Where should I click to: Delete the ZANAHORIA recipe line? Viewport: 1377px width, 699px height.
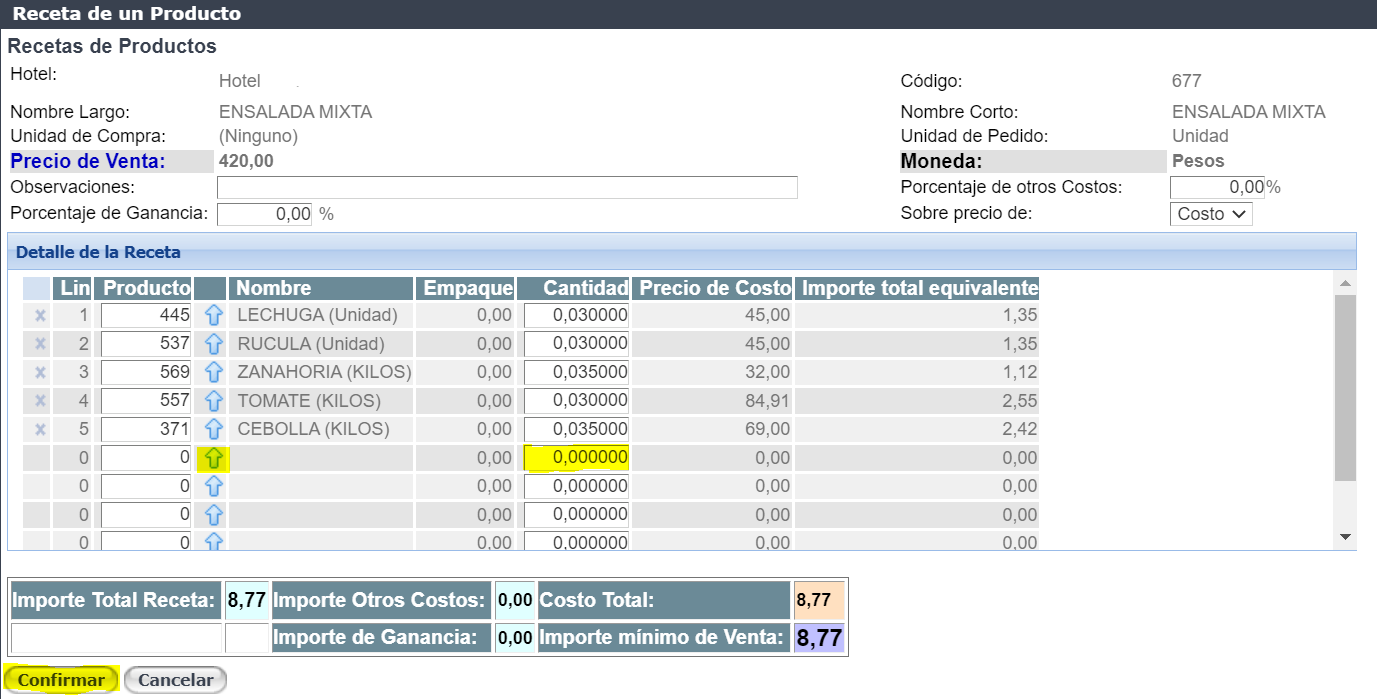[x=40, y=372]
